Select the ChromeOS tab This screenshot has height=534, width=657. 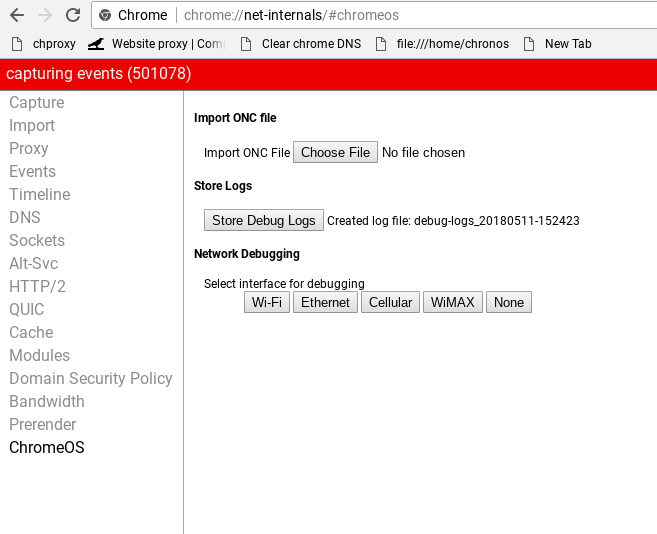[x=47, y=448]
